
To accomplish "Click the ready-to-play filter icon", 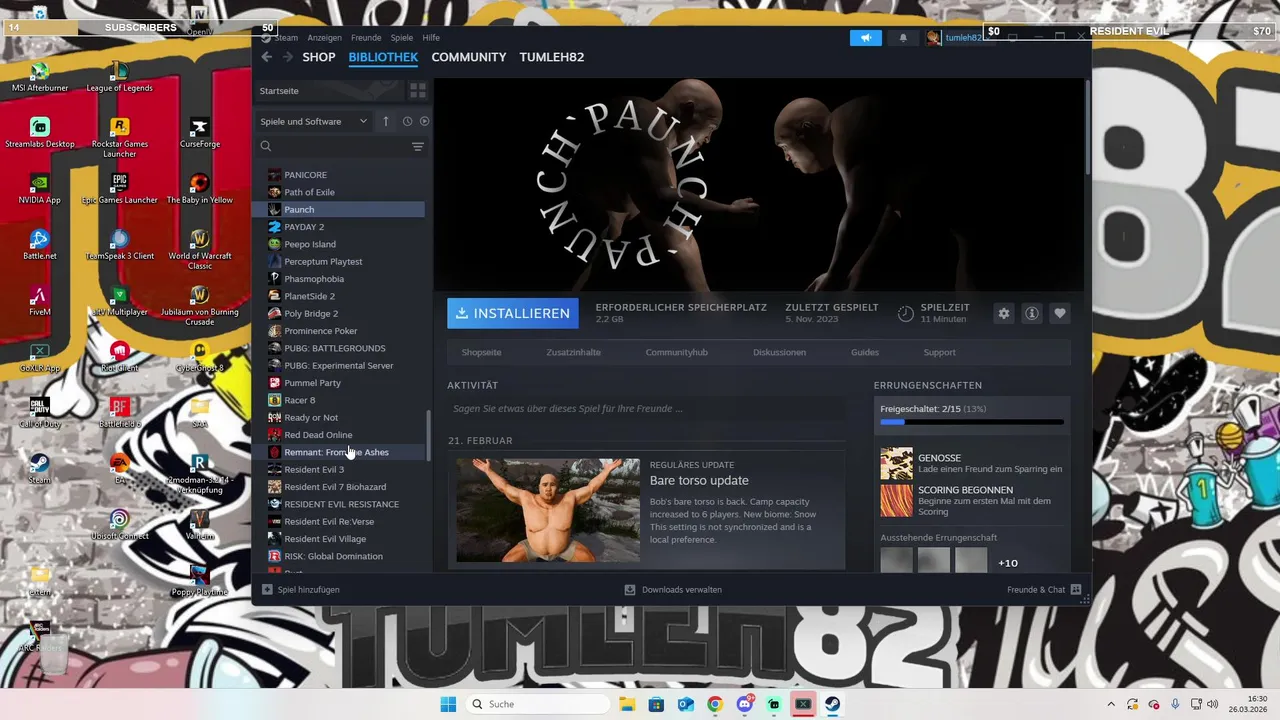I will pos(424,121).
